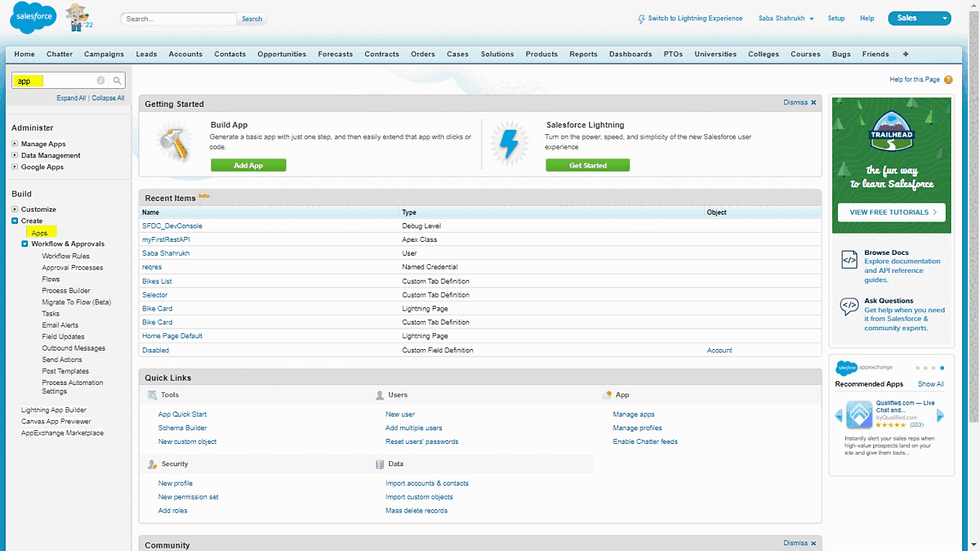Open the Reports tab

click(x=583, y=54)
